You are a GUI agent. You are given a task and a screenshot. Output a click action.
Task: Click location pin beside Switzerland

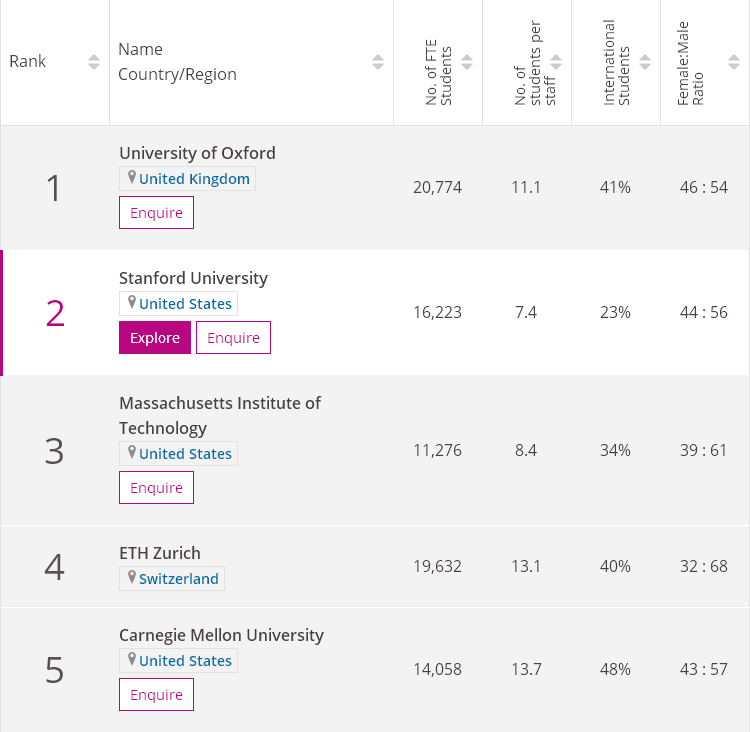[131, 578]
